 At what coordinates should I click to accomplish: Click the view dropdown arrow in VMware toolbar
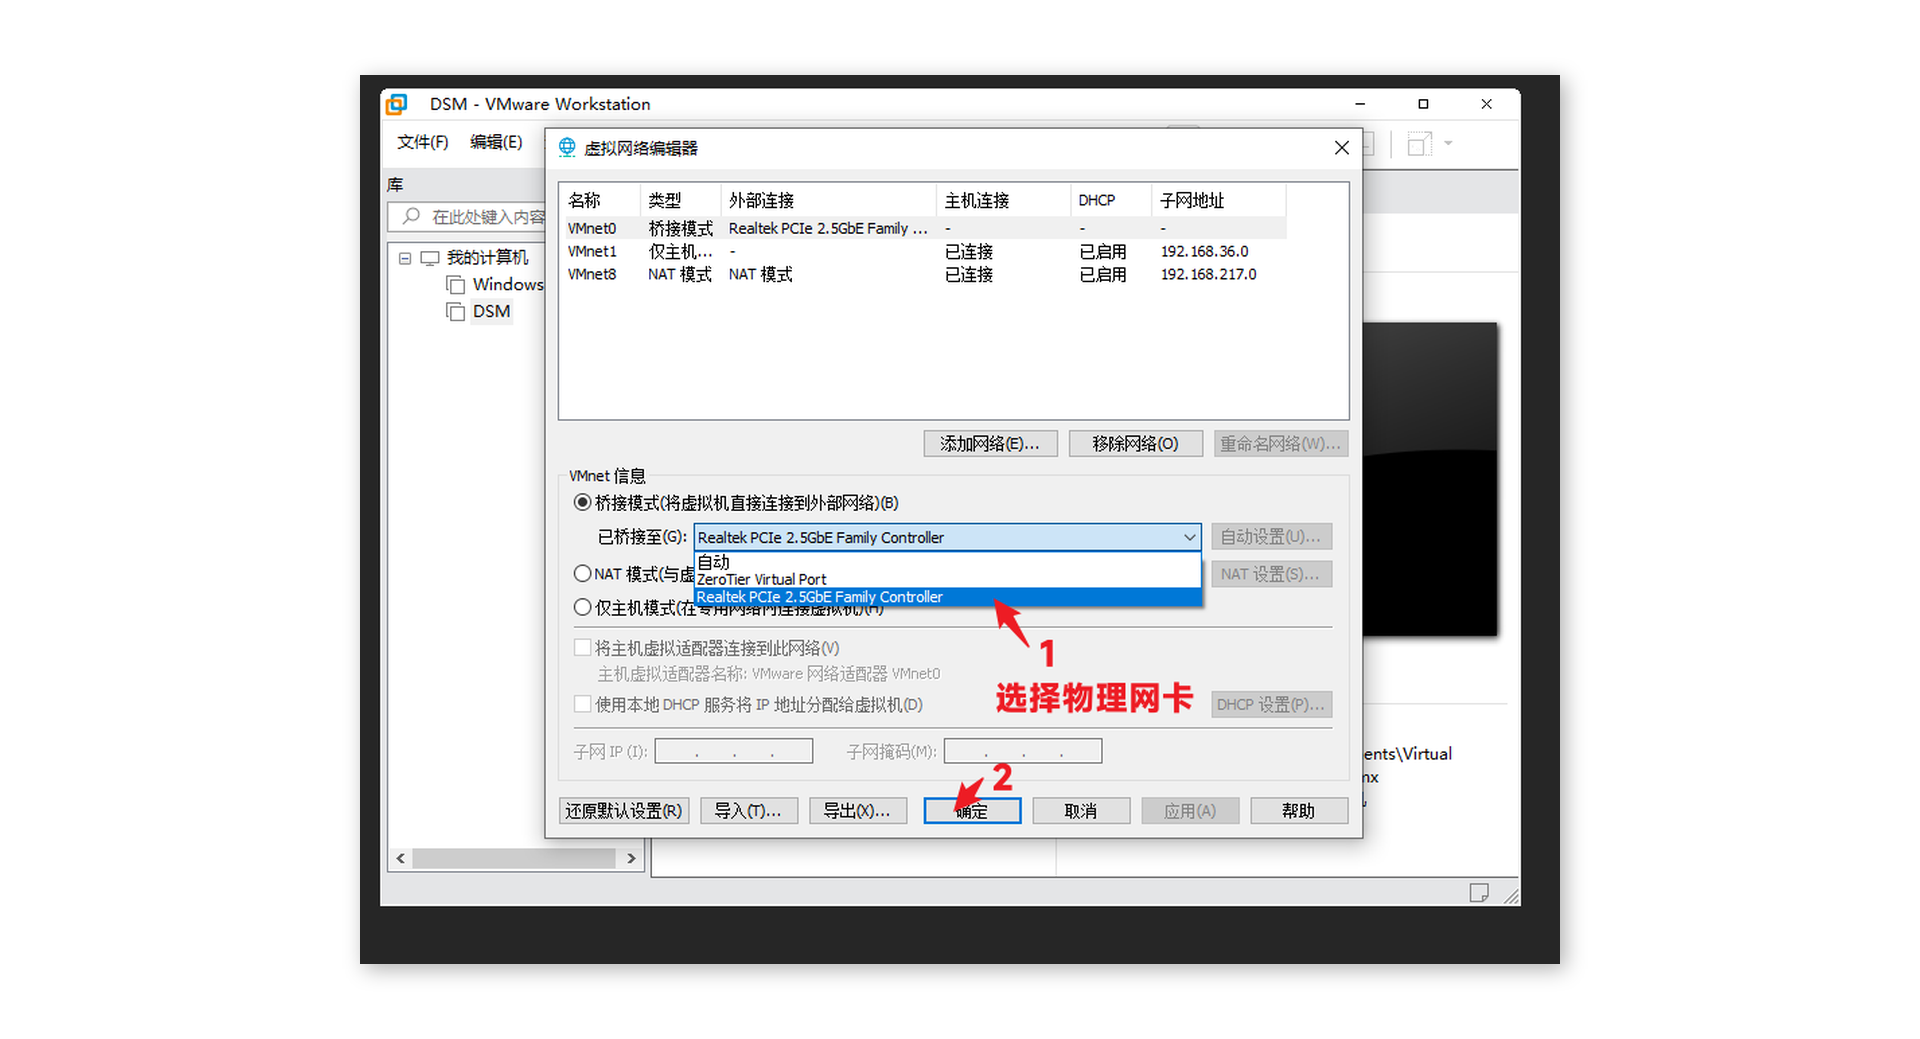pos(1448,144)
